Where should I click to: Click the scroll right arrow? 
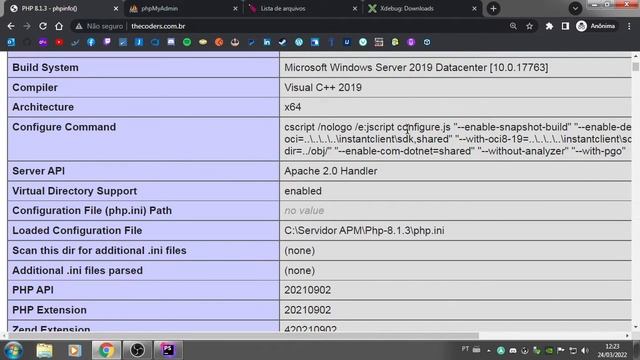627,336
